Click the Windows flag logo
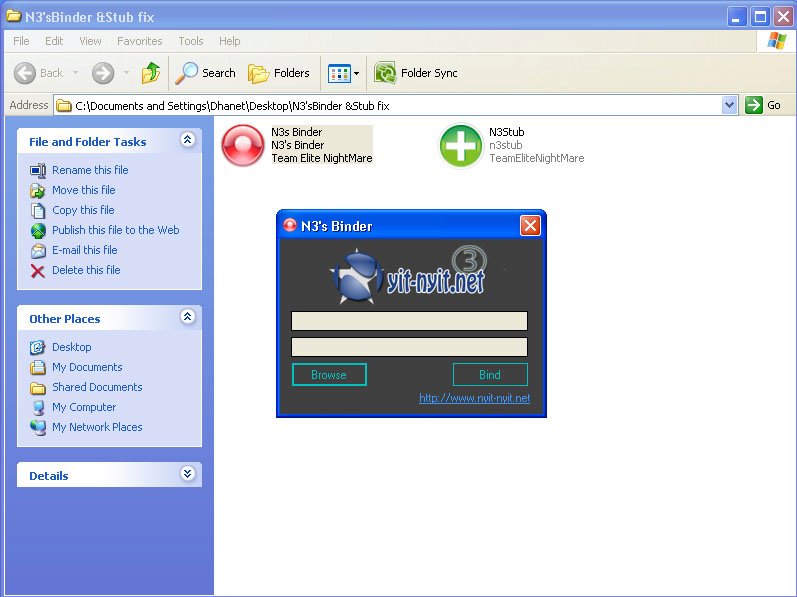 776,41
